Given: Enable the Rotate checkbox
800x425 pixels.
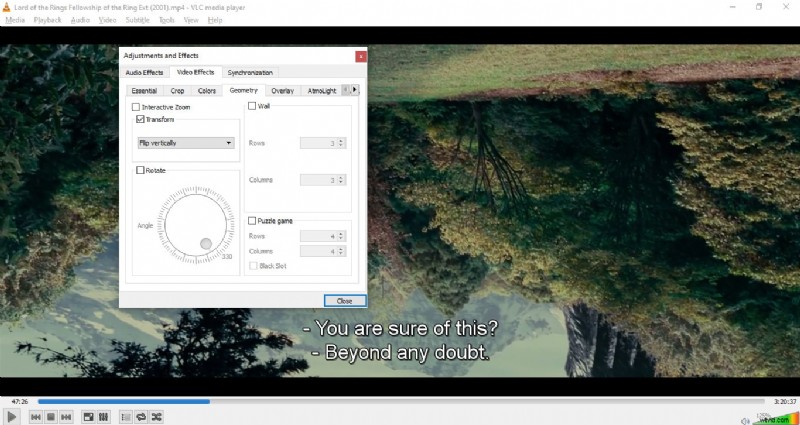Looking at the screenshot, I should 140,170.
